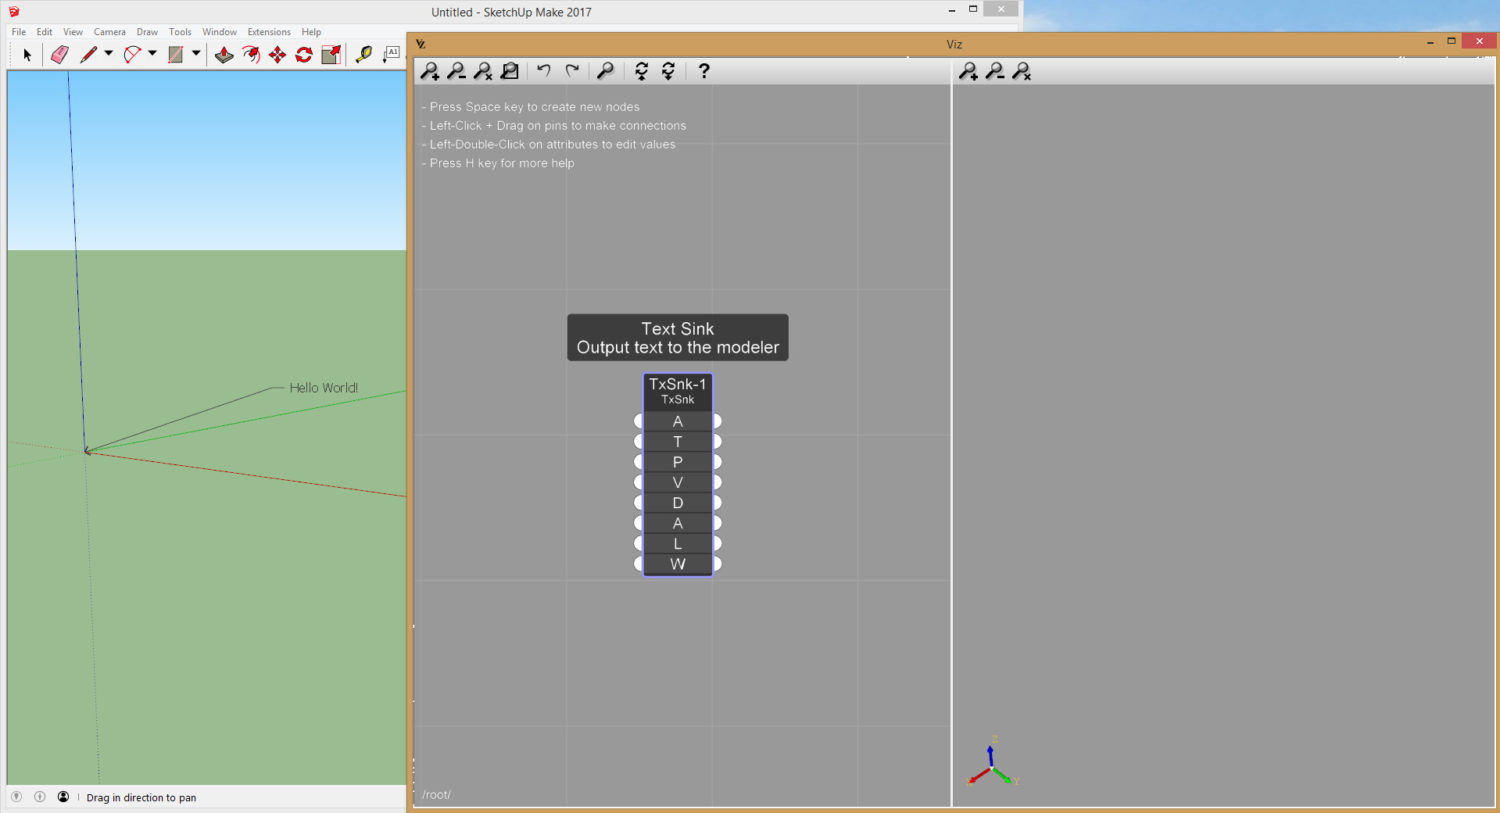Viewport: 1500px width, 813px height.
Task: Click the Redo arrow in Viz
Action: pyautogui.click(x=572, y=71)
